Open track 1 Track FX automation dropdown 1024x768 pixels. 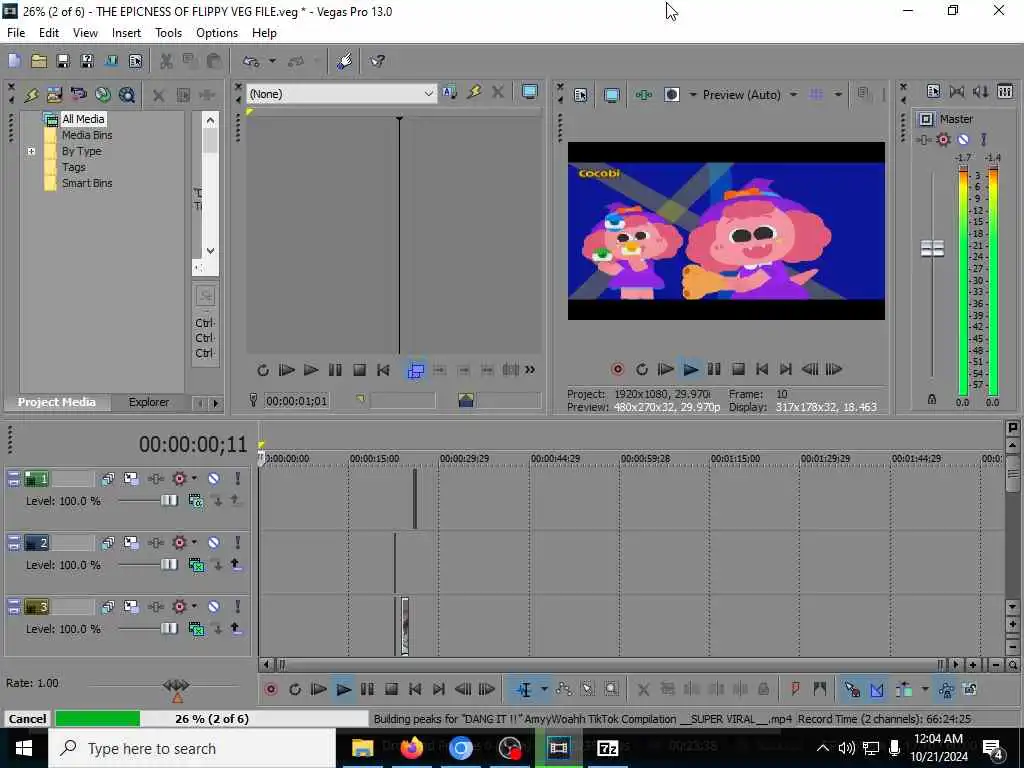click(194, 479)
